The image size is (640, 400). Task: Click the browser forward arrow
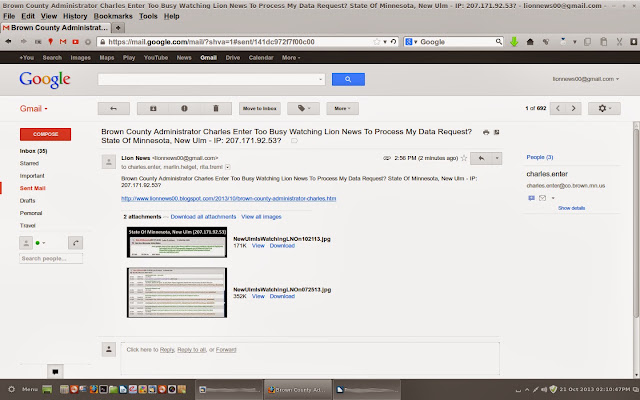click(x=23, y=42)
